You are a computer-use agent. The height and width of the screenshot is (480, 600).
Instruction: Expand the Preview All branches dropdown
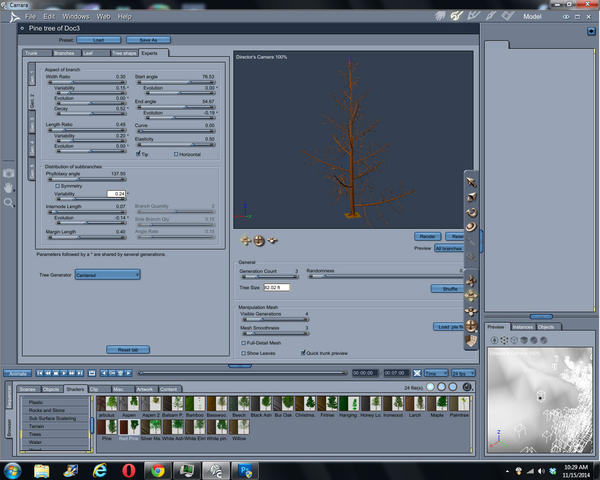coord(448,247)
